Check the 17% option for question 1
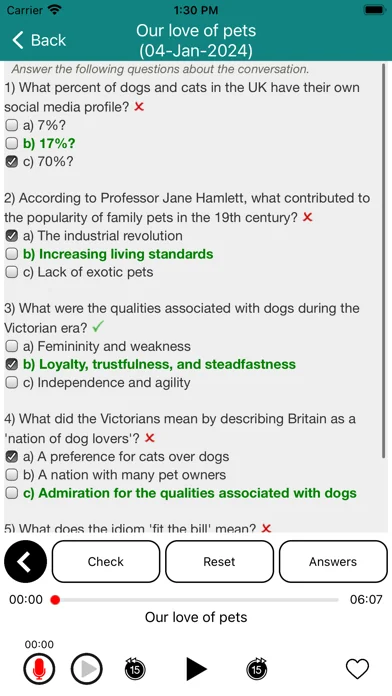This screenshot has width=392, height=696. pyautogui.click(x=12, y=144)
